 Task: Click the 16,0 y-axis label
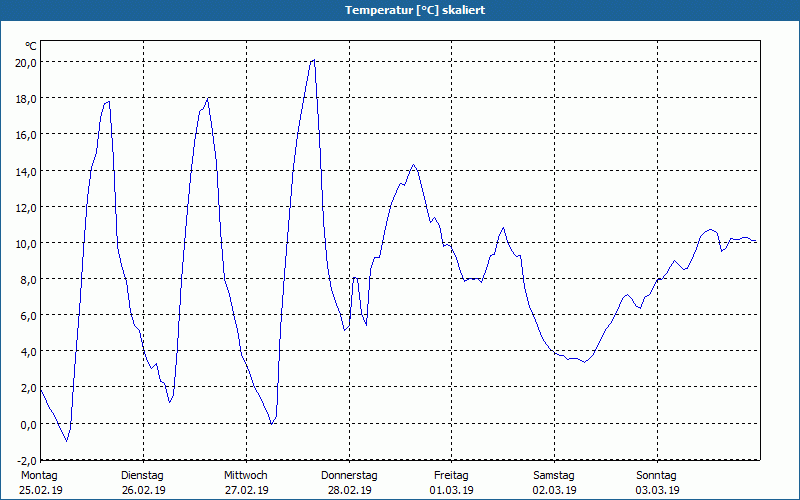point(26,135)
